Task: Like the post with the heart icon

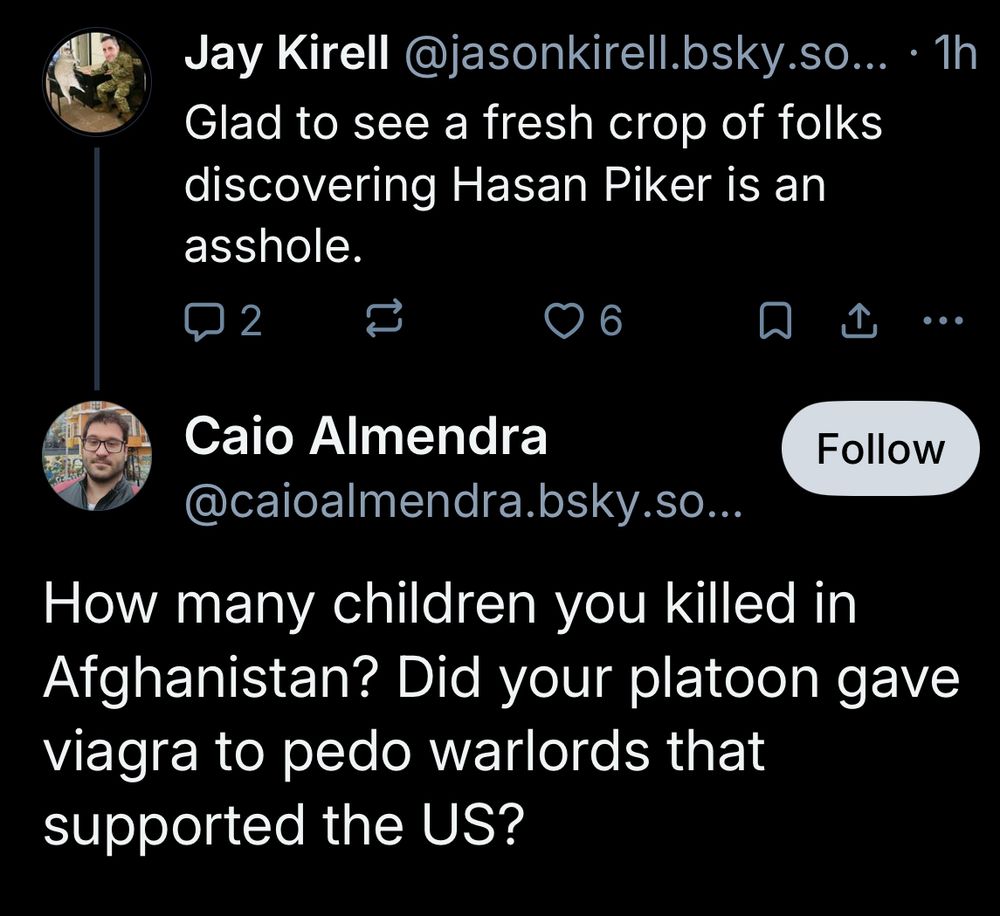Action: click(x=562, y=321)
